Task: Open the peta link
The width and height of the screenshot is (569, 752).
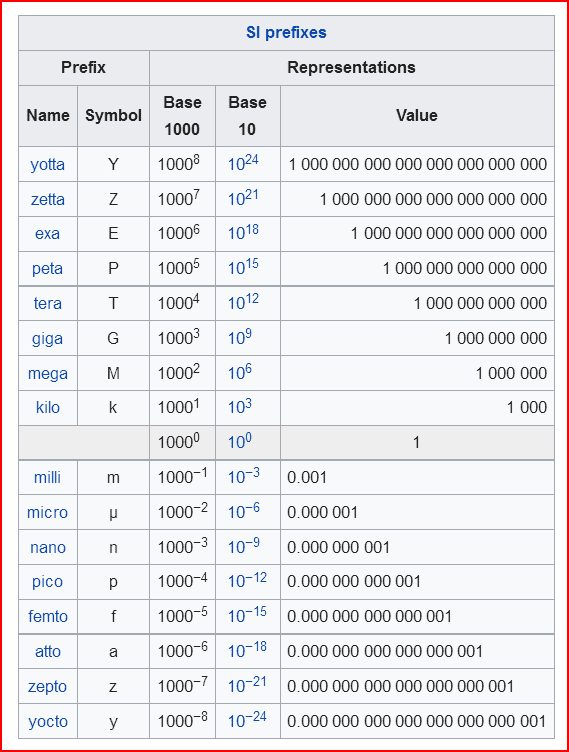Action: point(47,269)
